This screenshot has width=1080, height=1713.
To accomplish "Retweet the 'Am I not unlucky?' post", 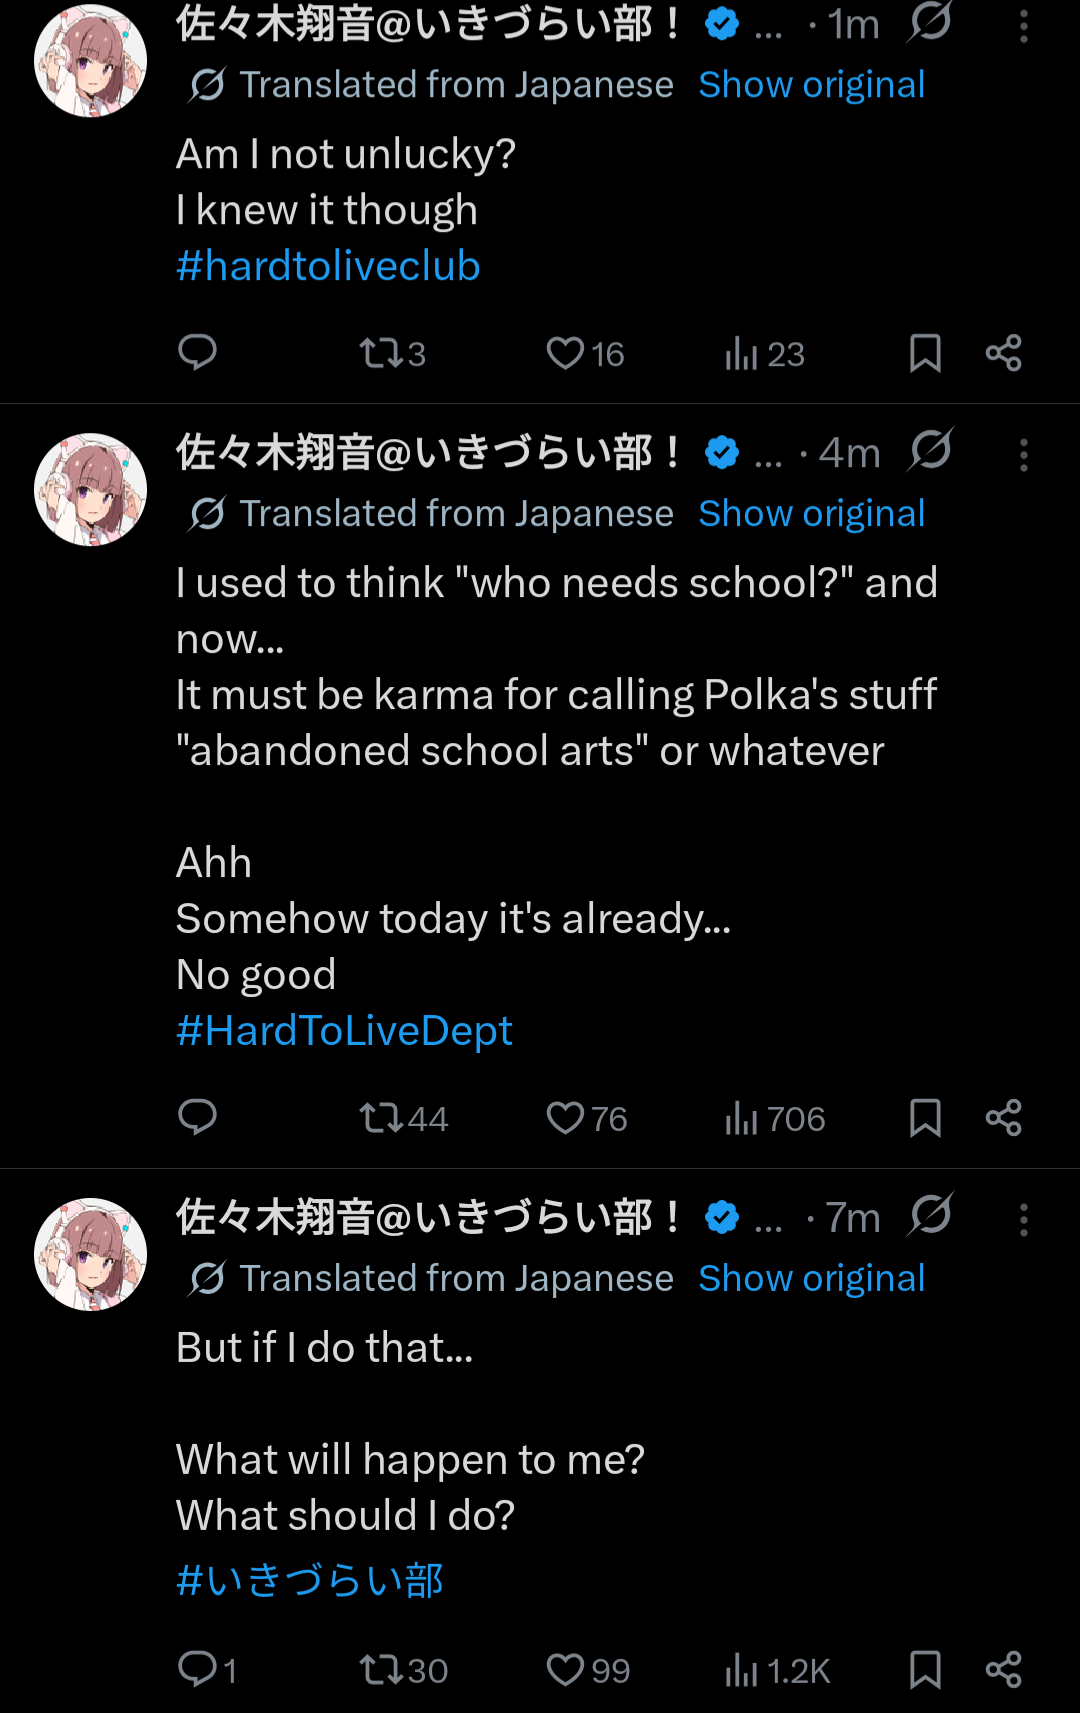I will coord(380,354).
